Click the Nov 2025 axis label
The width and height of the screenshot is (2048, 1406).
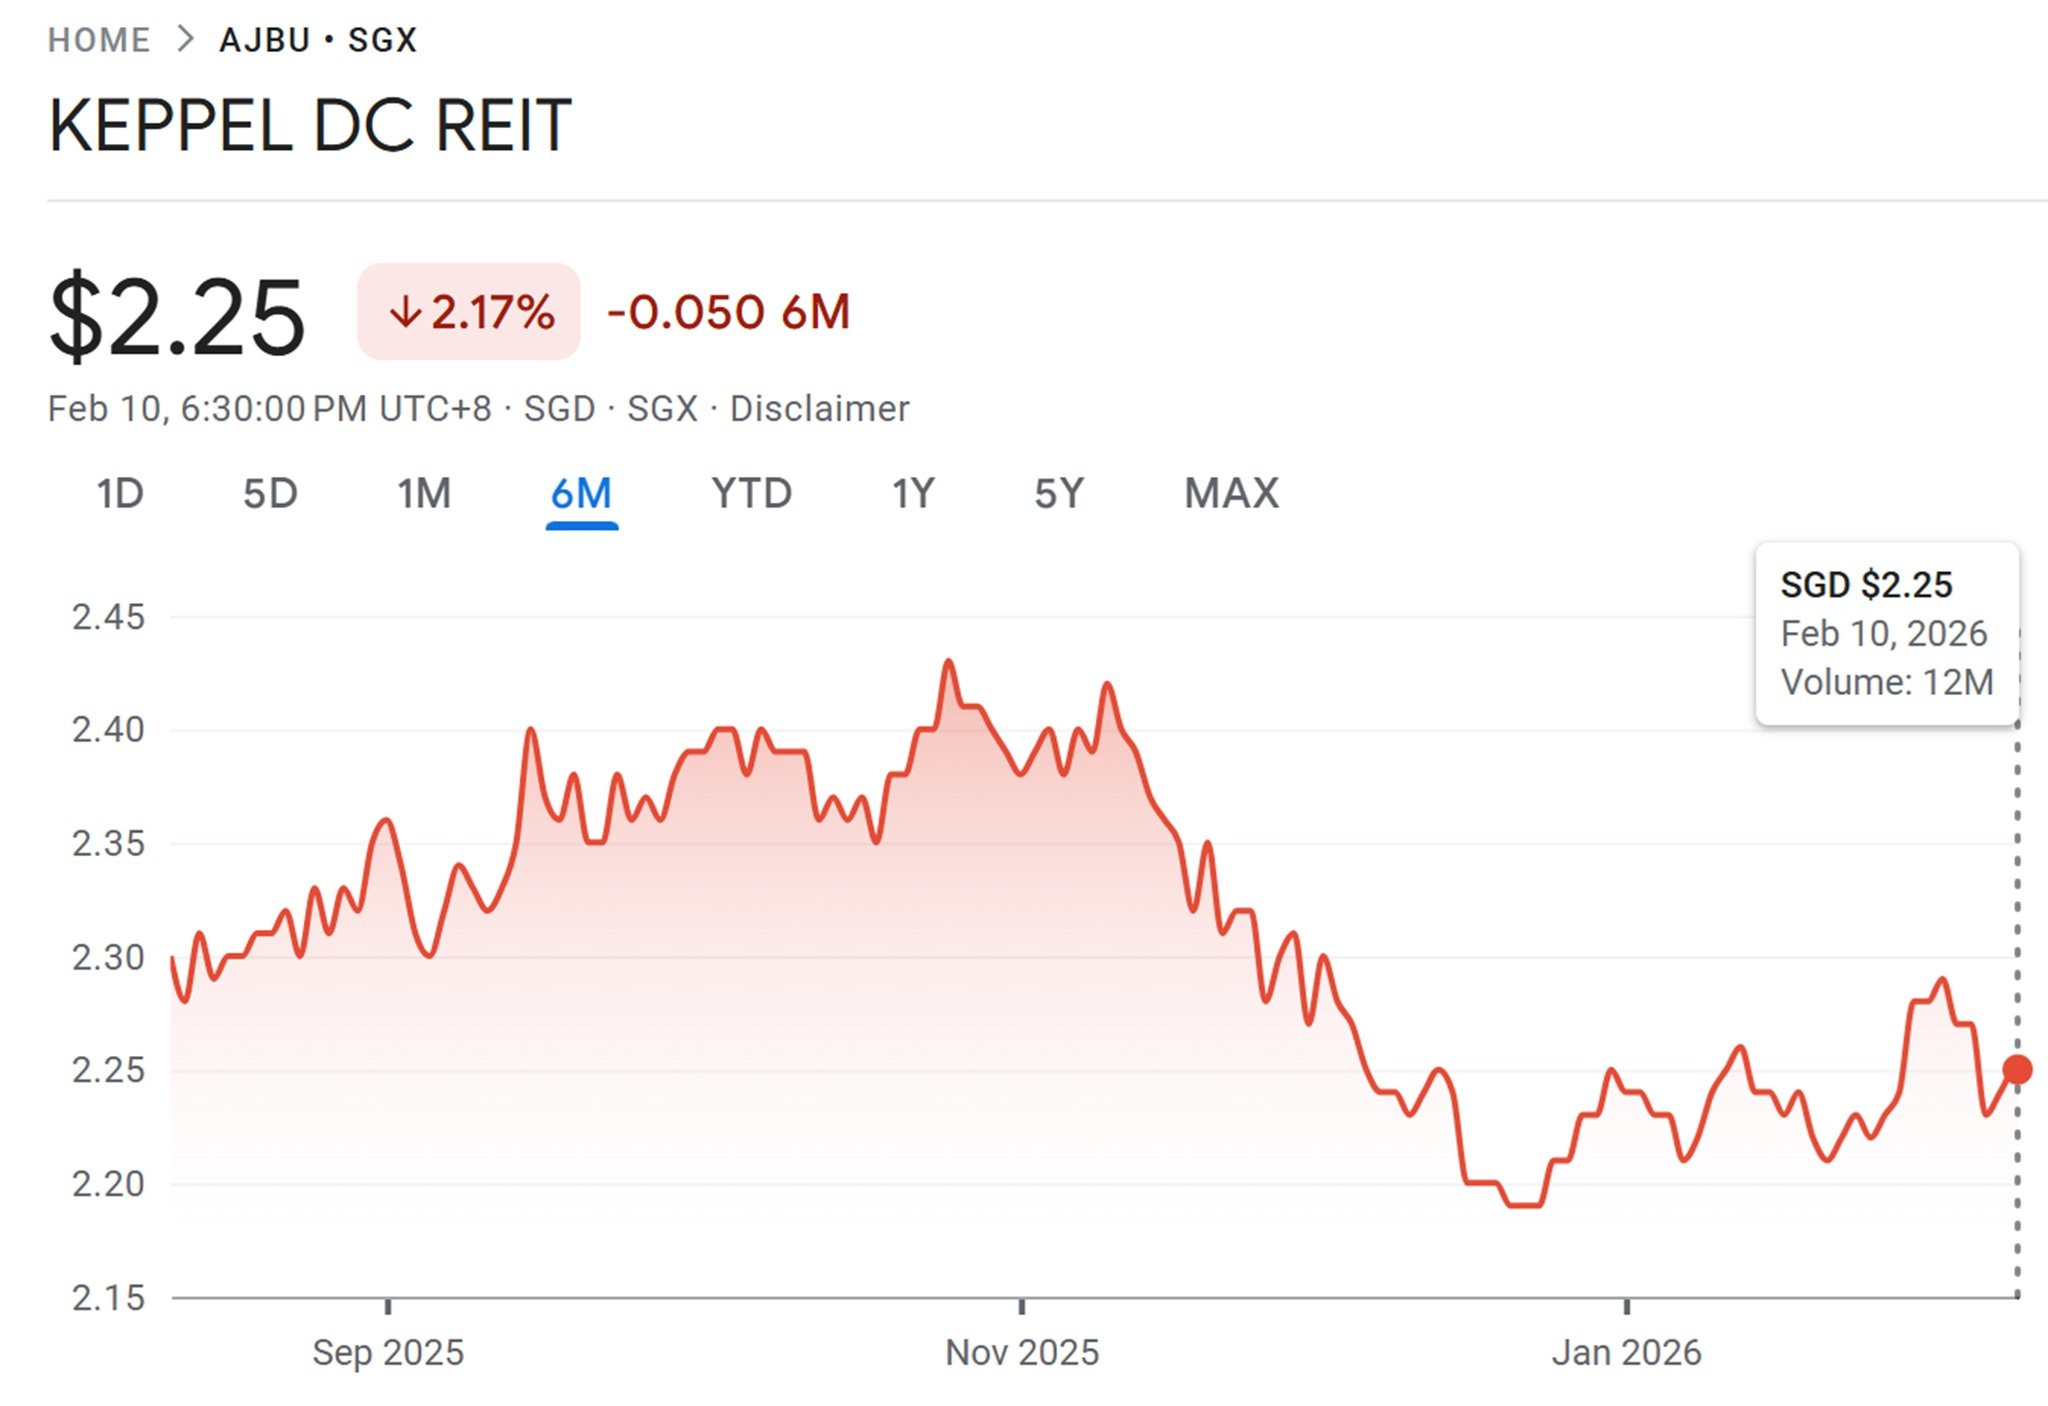1022,1353
